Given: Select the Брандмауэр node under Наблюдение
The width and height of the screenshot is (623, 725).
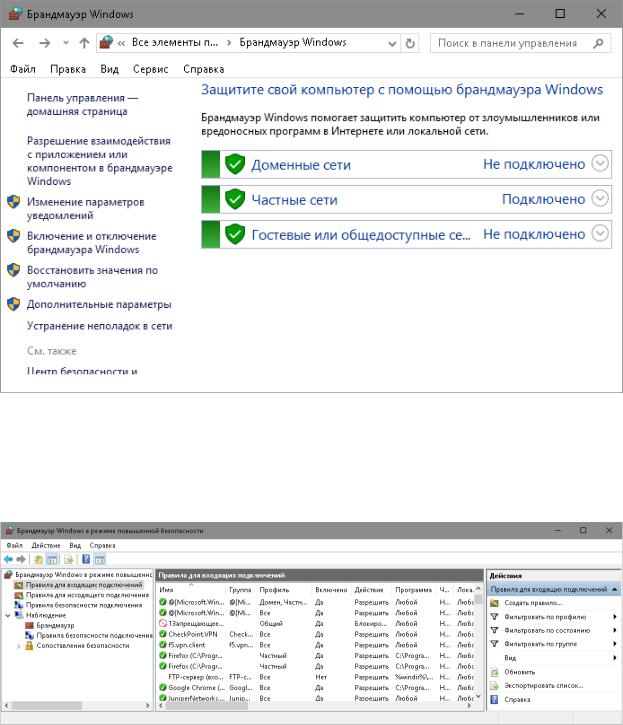Looking at the screenshot, I should point(55,625).
